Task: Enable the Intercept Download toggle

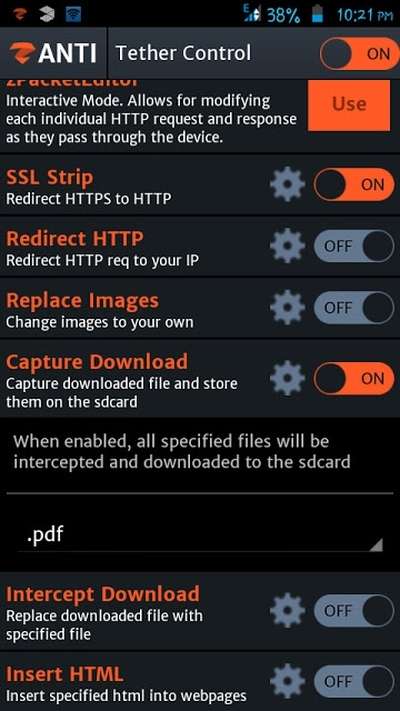Action: tap(354, 611)
